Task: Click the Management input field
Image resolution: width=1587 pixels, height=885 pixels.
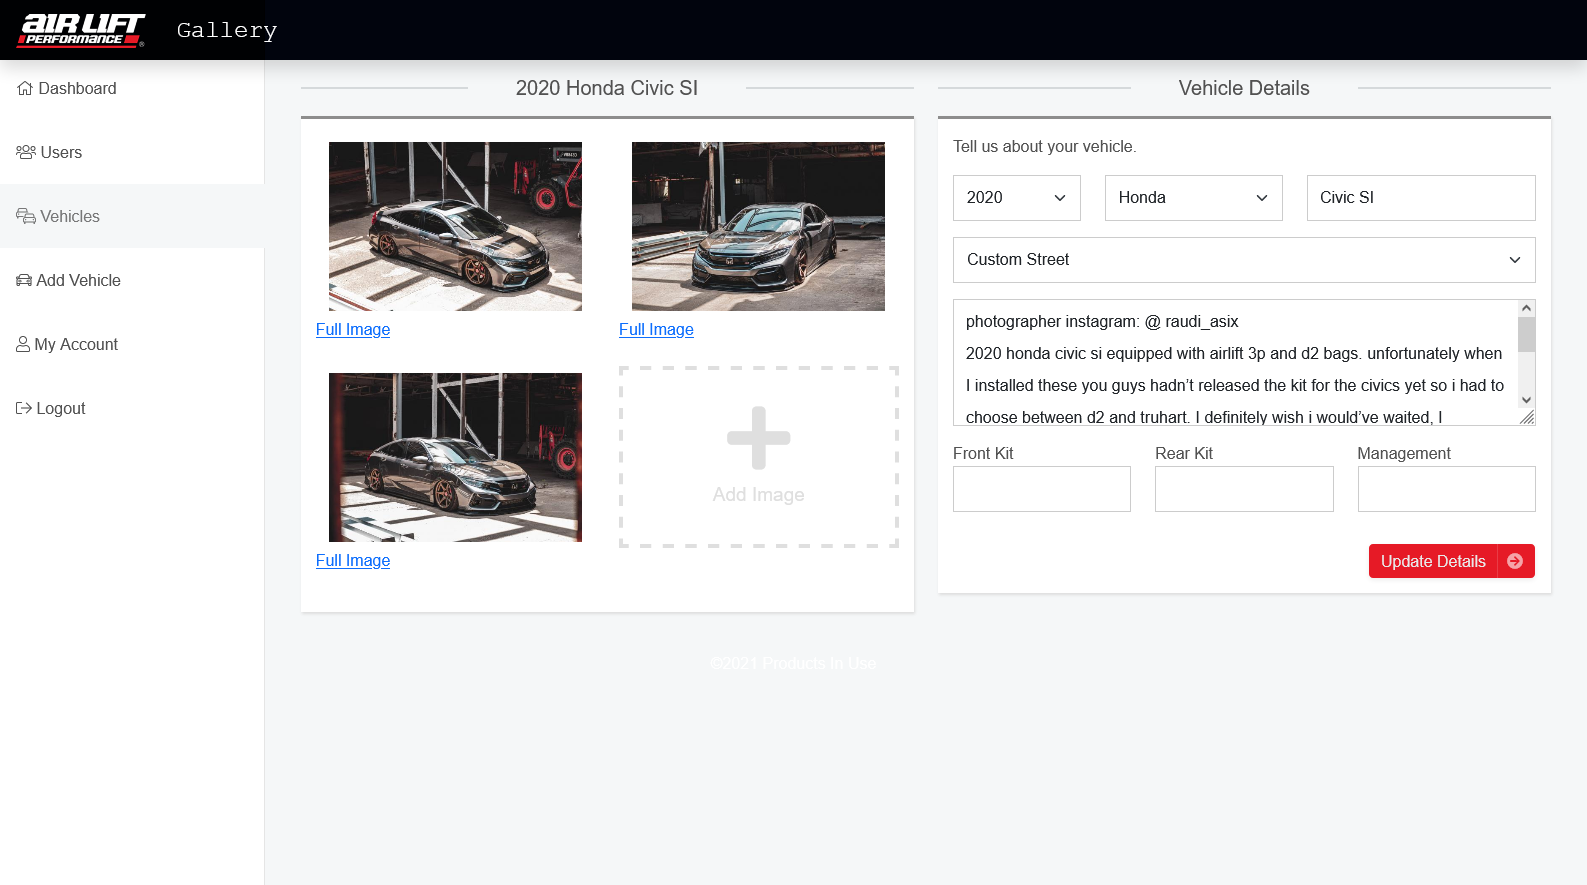Action: [x=1447, y=489]
